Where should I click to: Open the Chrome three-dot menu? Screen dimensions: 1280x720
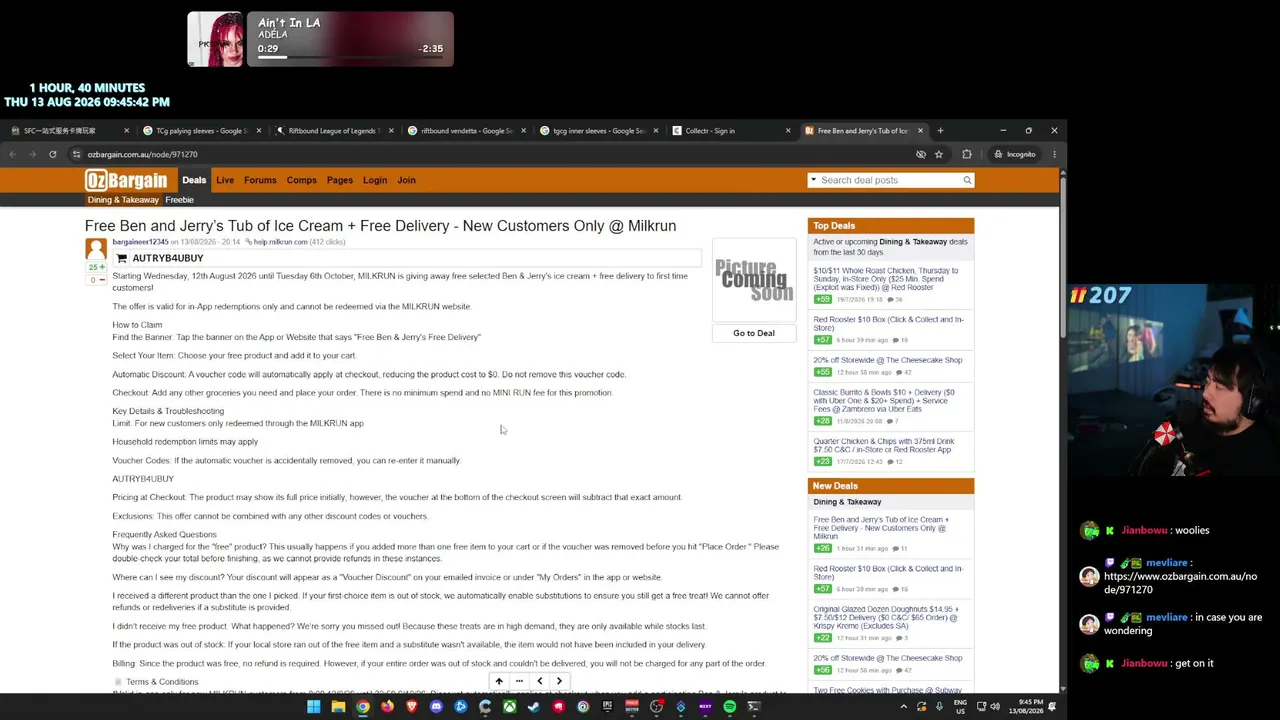click(x=1054, y=154)
